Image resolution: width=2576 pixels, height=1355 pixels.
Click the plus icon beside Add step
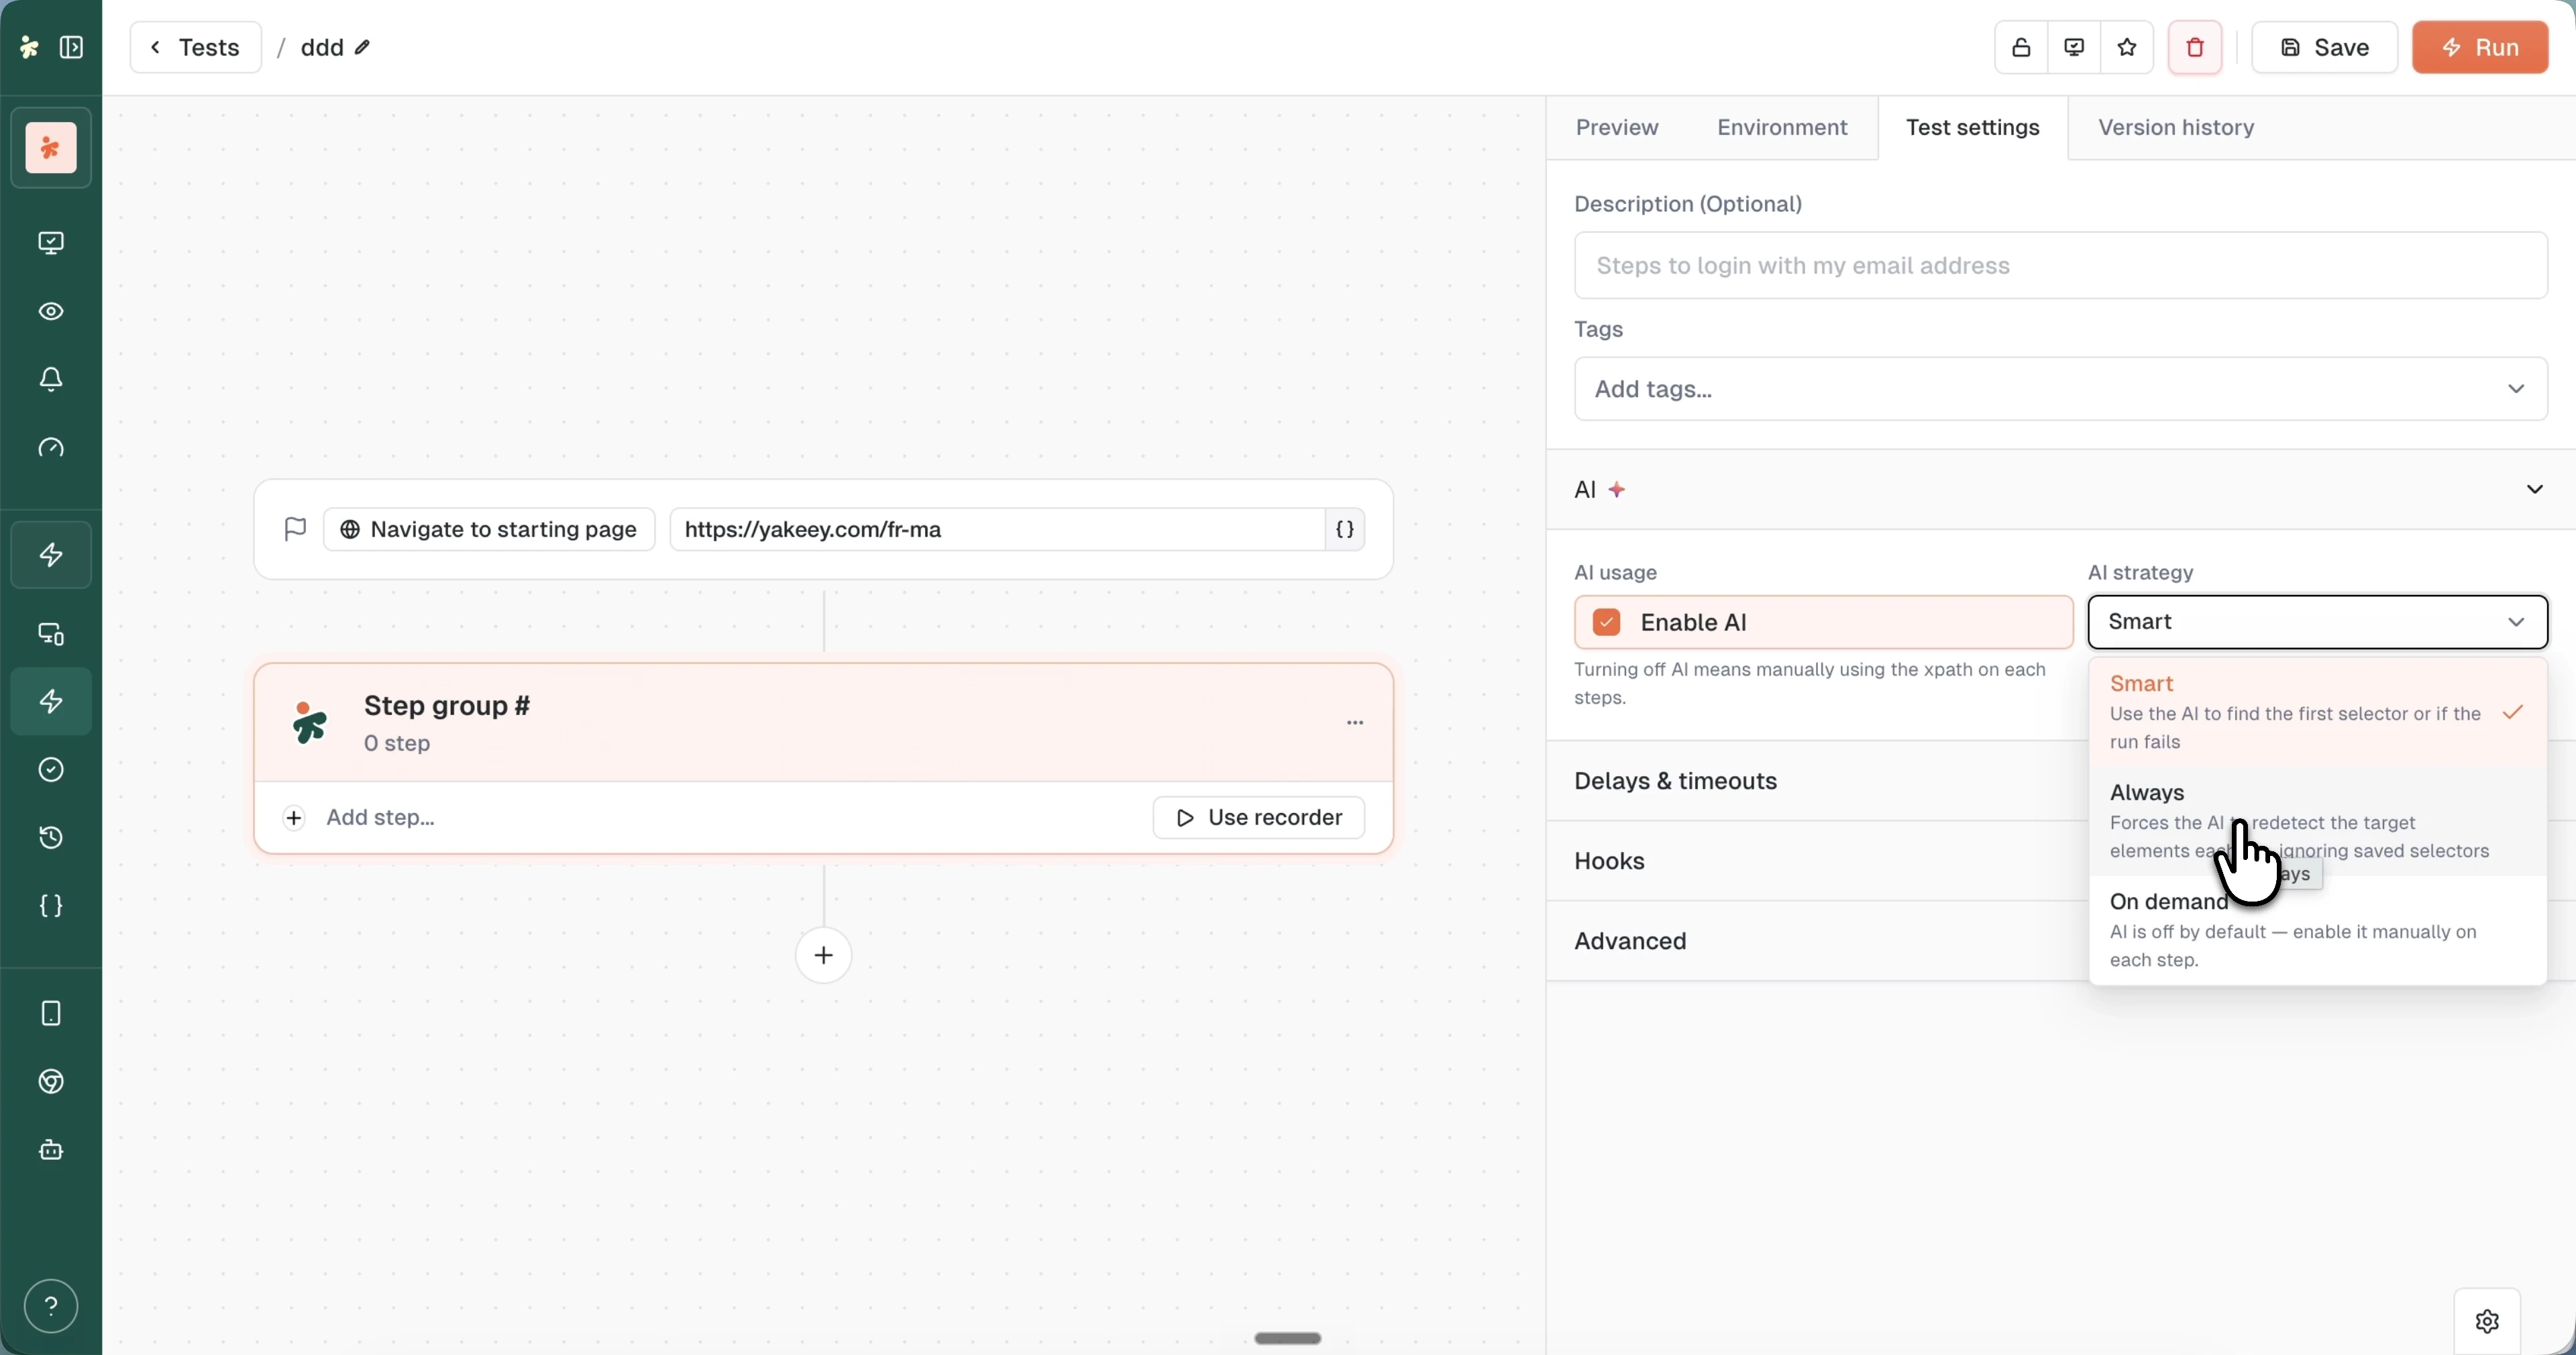pos(294,818)
